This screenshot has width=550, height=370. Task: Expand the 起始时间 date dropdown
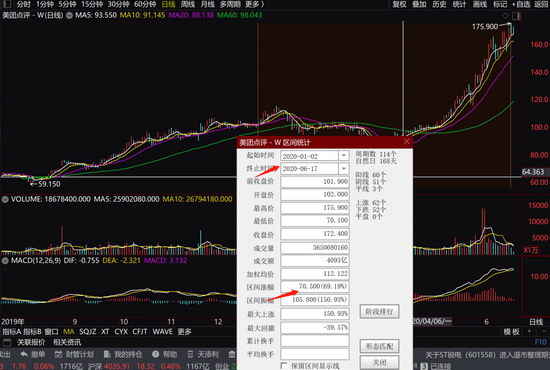344,156
